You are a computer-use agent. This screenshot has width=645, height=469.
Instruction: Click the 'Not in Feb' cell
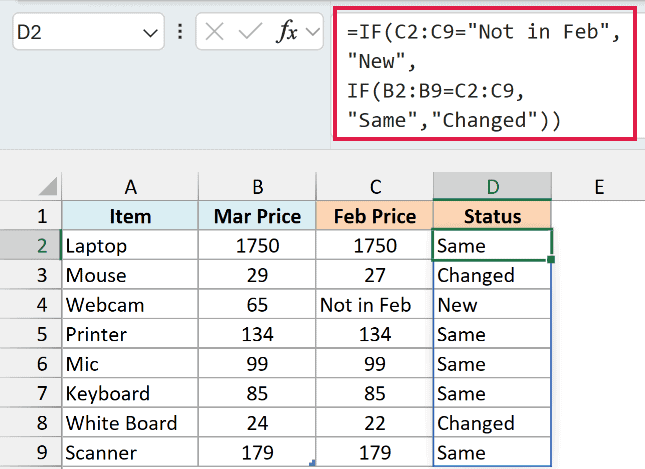[x=375, y=304]
